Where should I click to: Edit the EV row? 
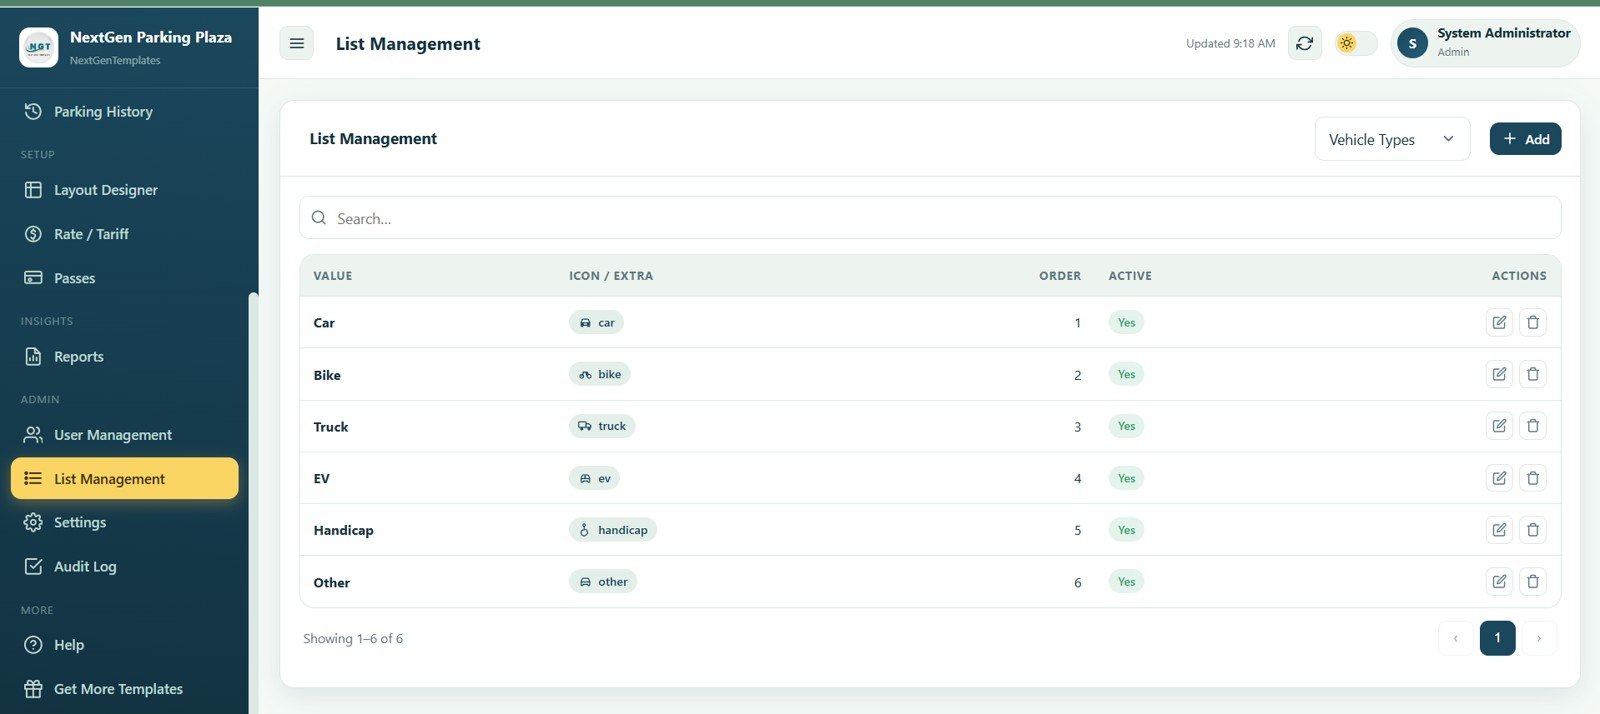(x=1499, y=478)
